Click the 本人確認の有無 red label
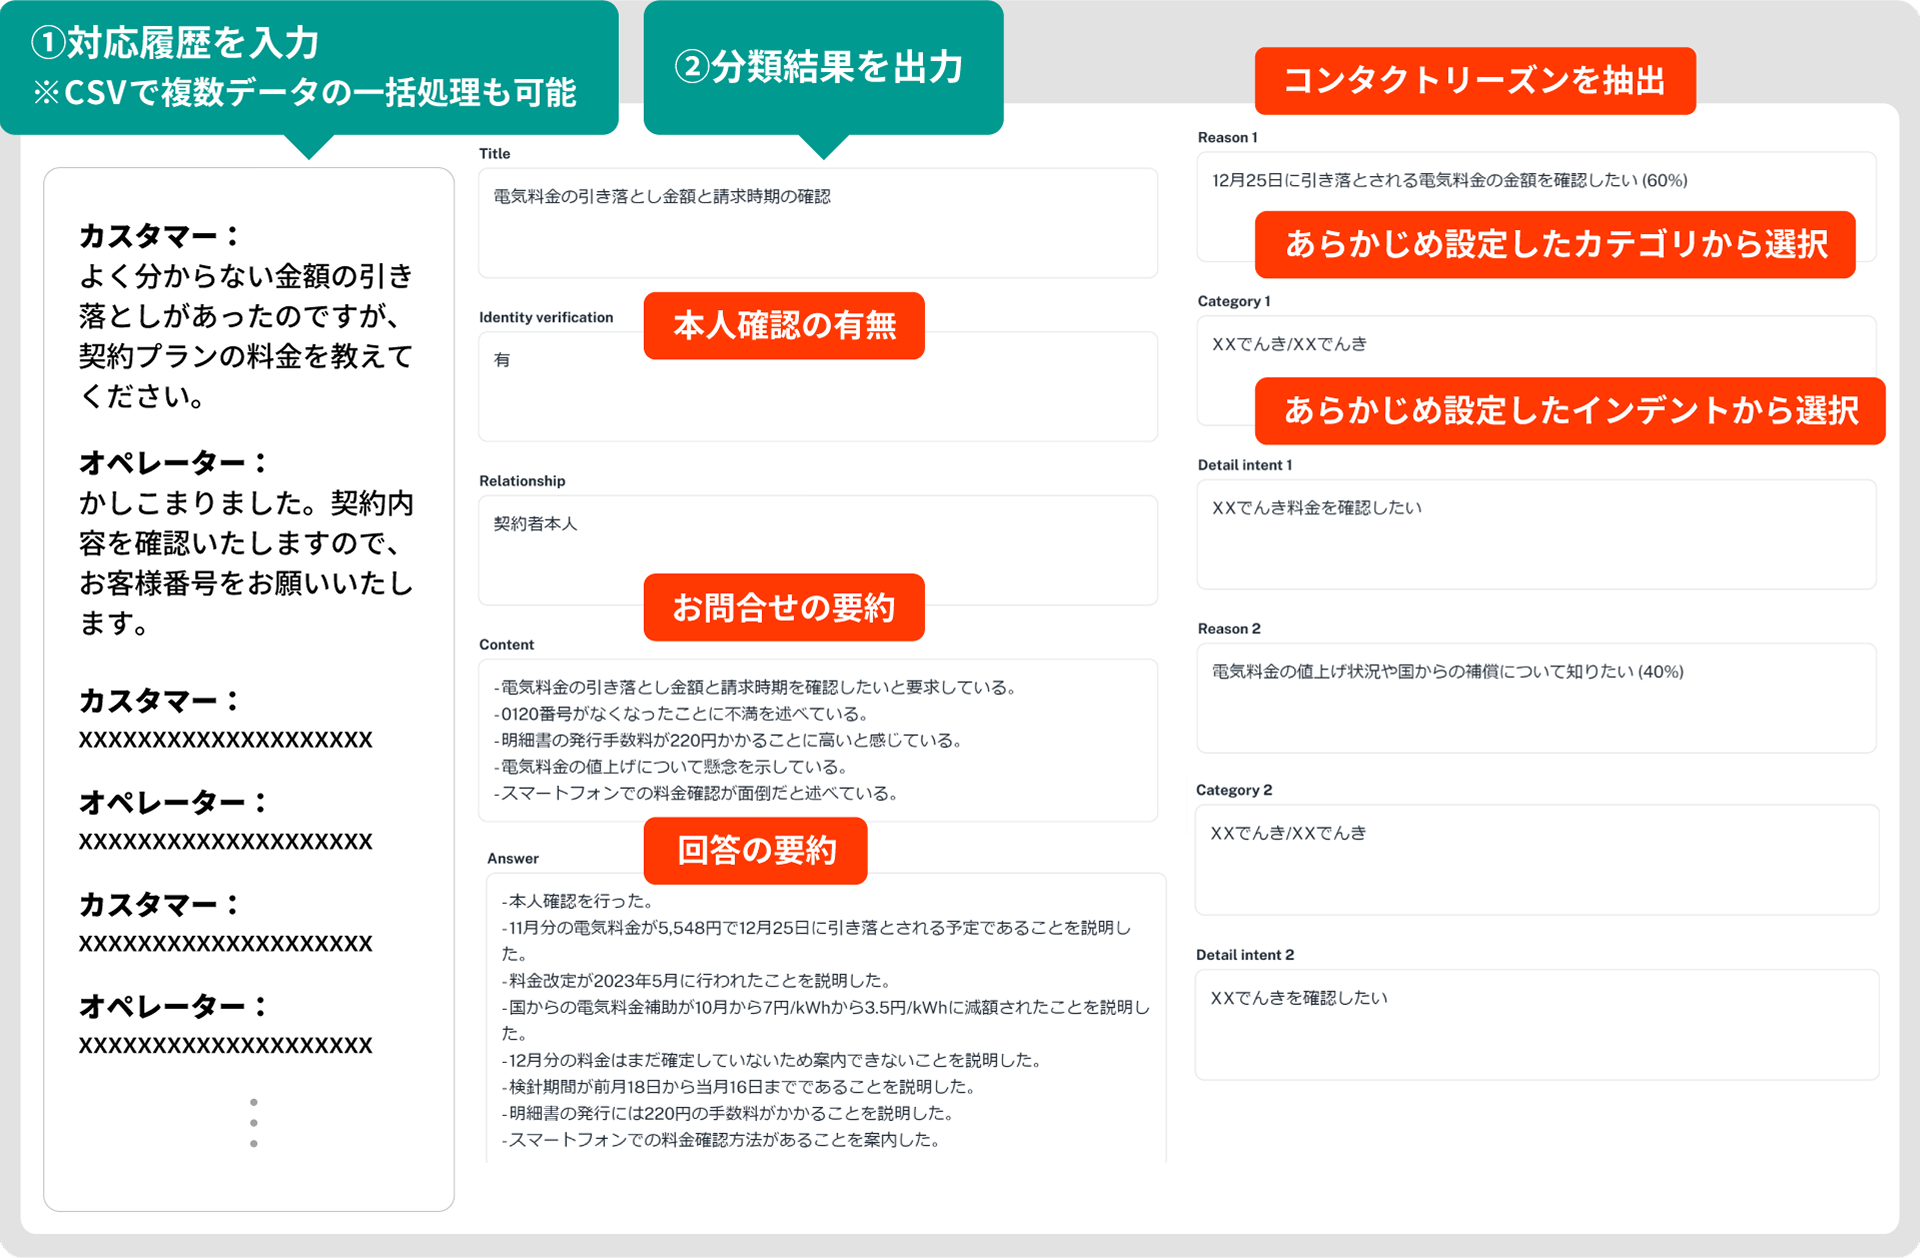Image resolution: width=1920 pixels, height=1258 pixels. point(783,326)
